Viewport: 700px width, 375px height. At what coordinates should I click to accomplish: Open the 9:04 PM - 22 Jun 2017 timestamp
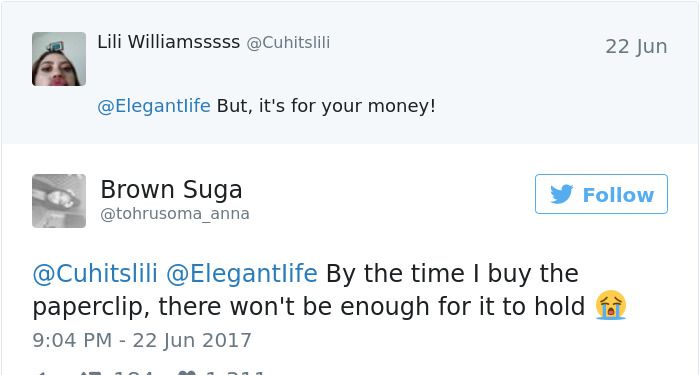click(142, 340)
